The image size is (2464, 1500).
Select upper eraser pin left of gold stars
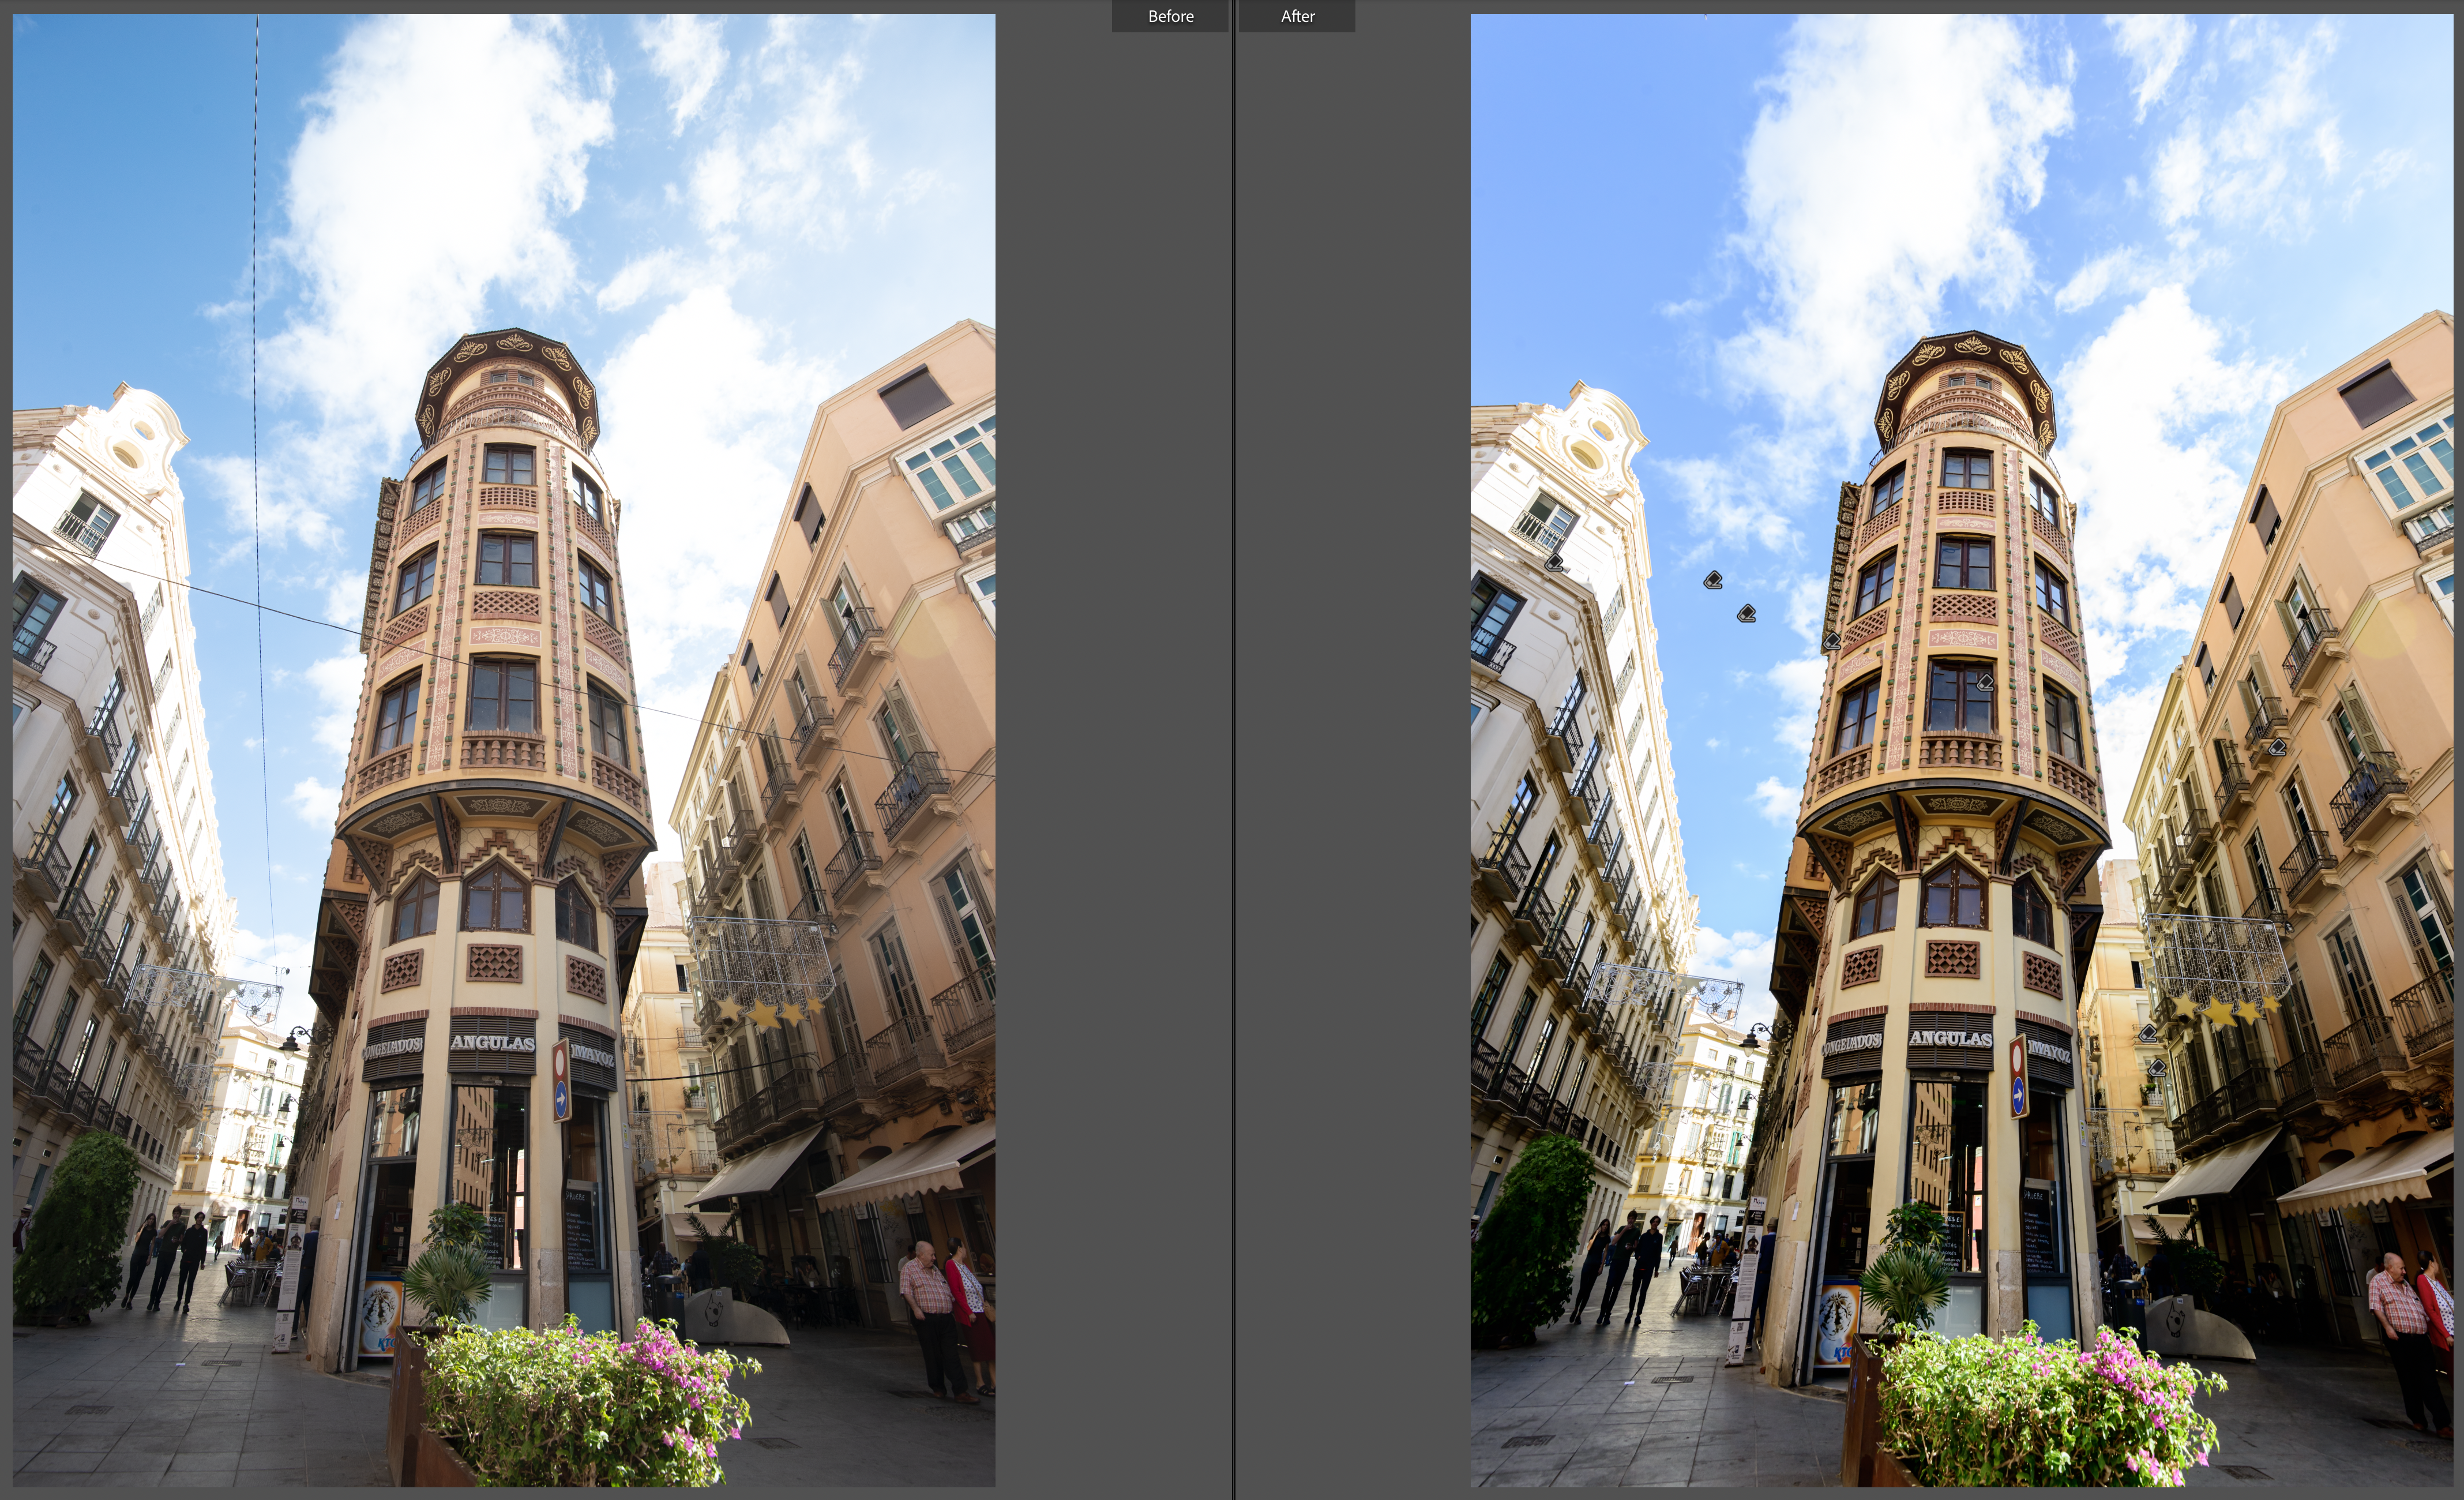2148,1033
